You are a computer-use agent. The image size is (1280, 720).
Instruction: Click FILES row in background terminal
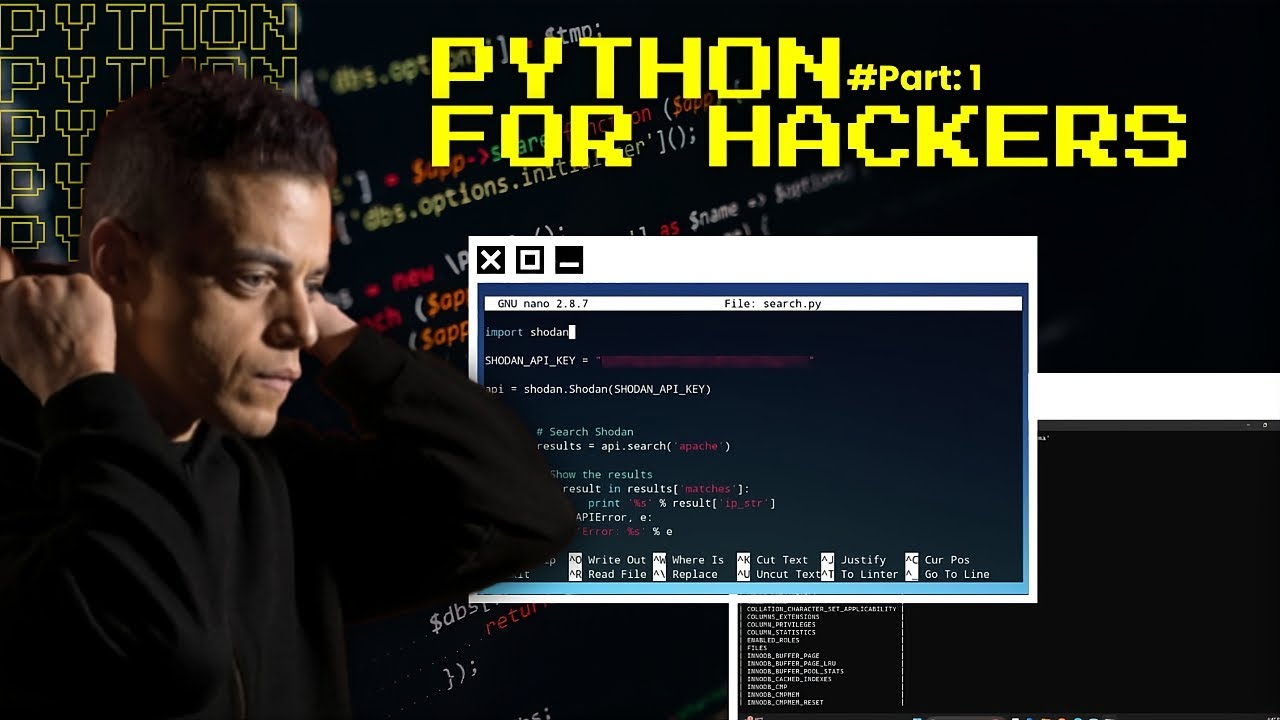coord(757,648)
